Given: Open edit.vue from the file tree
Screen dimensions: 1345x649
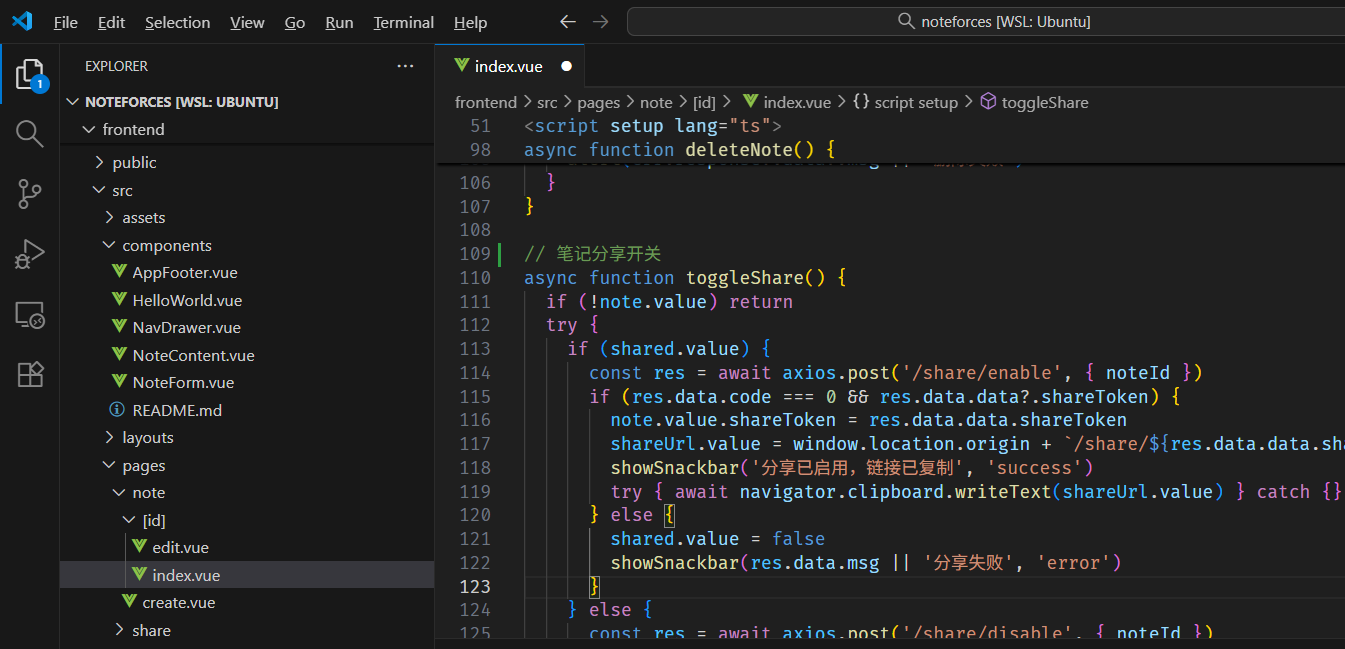Looking at the screenshot, I should (x=180, y=548).
